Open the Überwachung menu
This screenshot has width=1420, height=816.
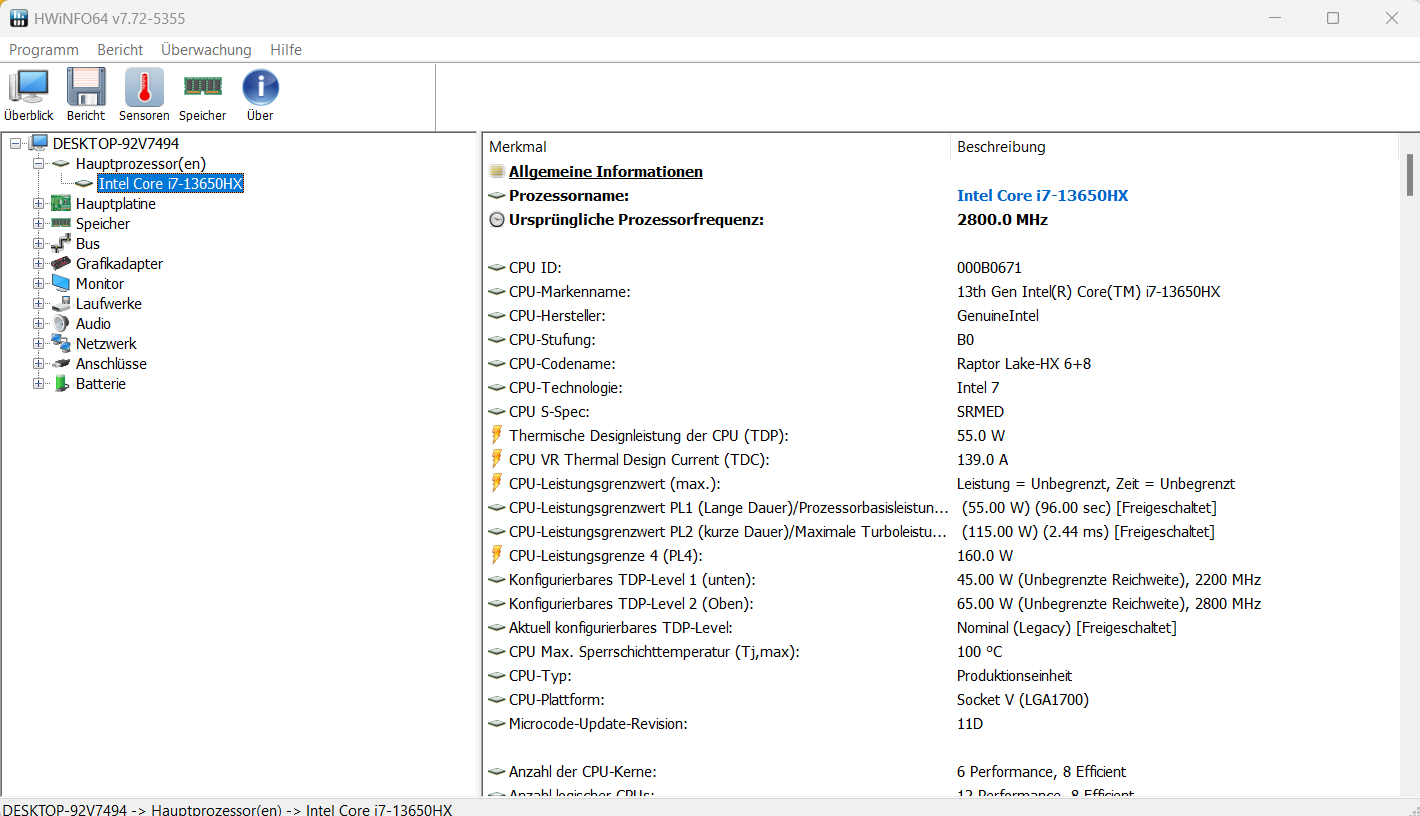(x=206, y=50)
